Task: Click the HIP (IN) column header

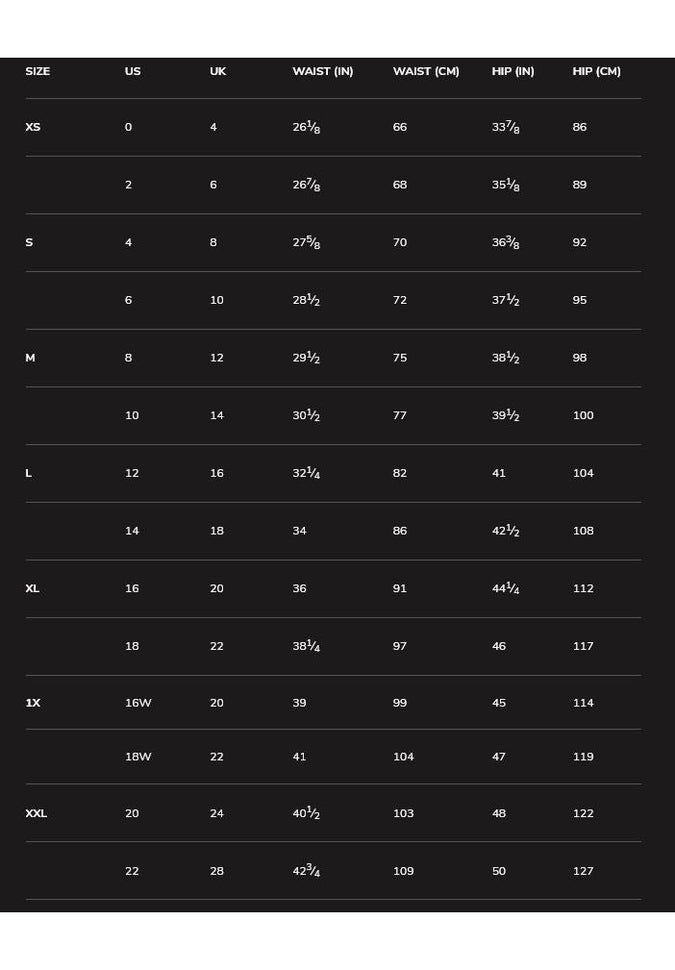Action: click(x=512, y=72)
